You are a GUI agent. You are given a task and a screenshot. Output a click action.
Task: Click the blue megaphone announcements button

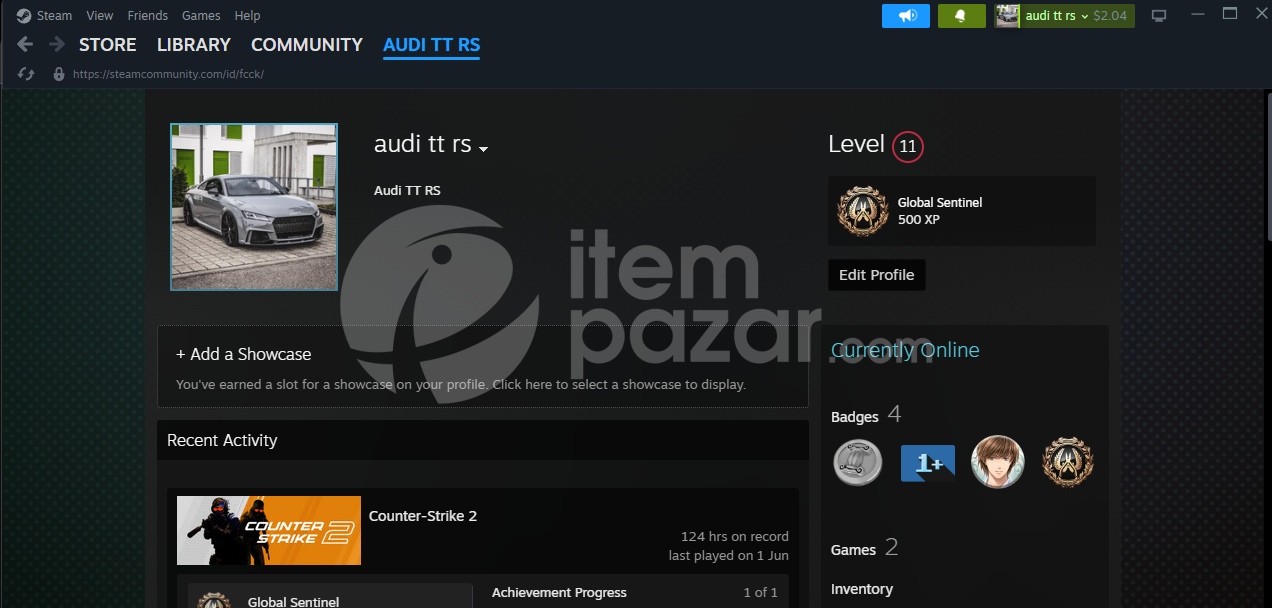point(906,16)
